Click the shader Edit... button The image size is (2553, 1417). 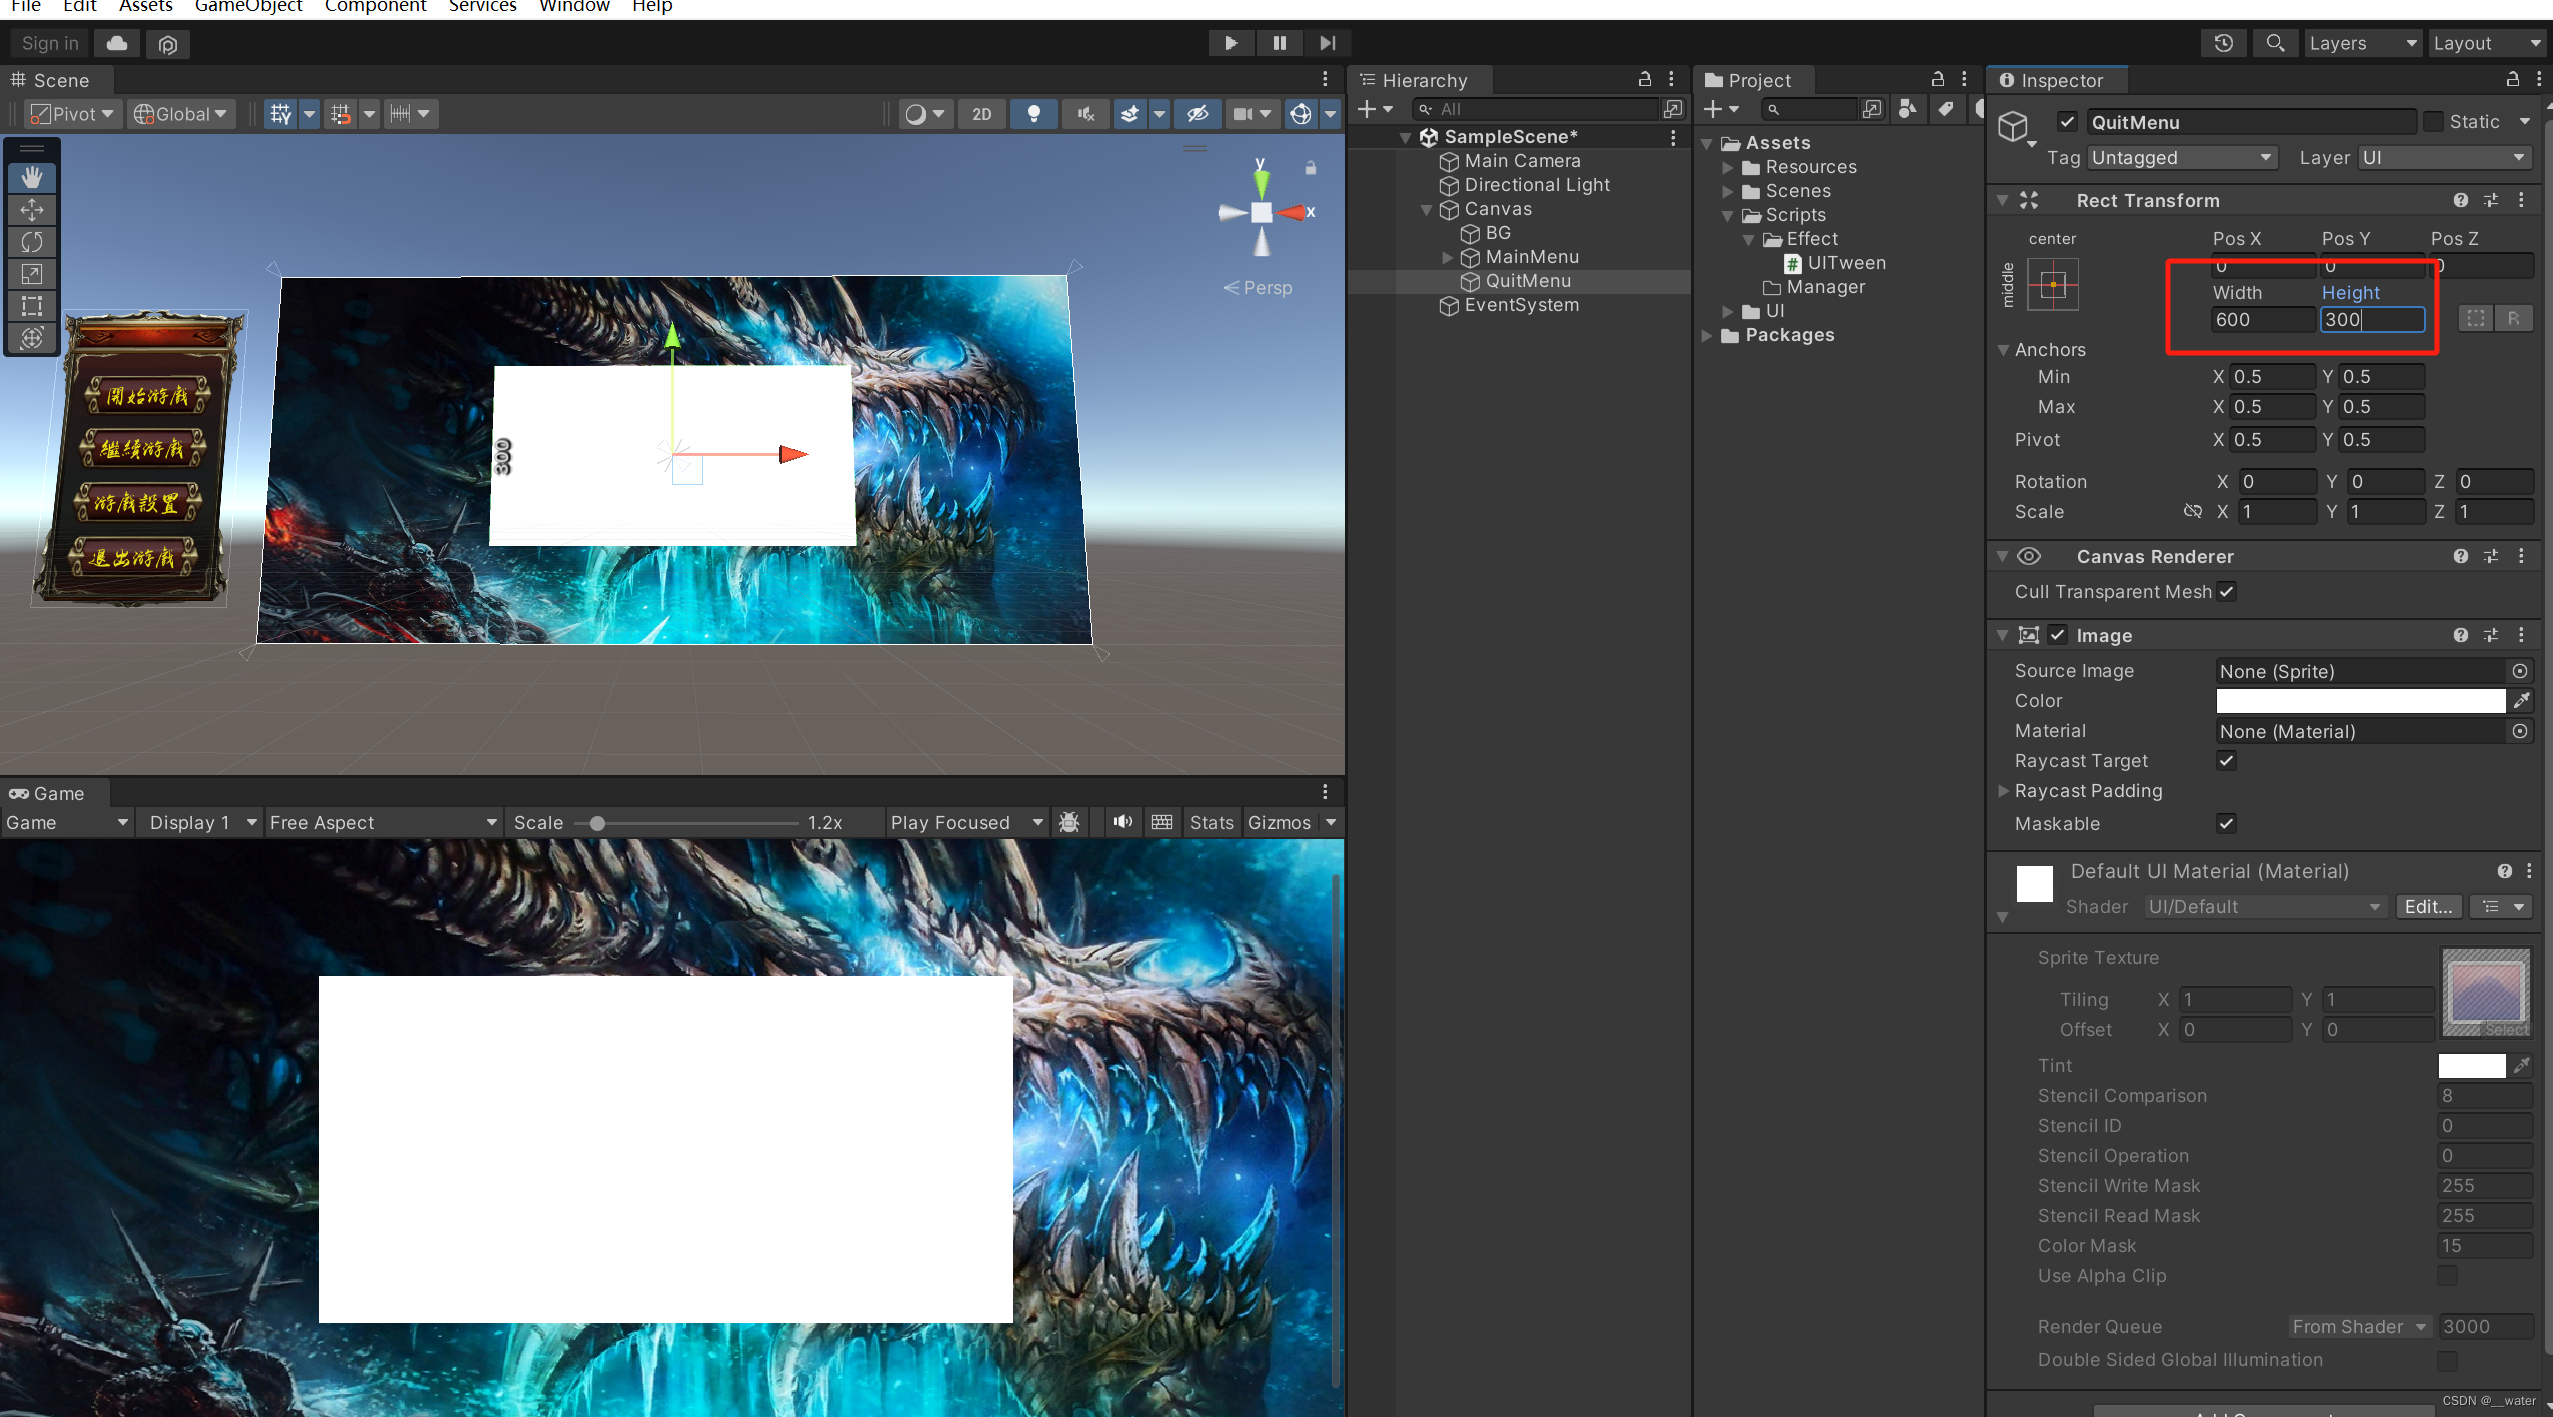pos(2428,906)
